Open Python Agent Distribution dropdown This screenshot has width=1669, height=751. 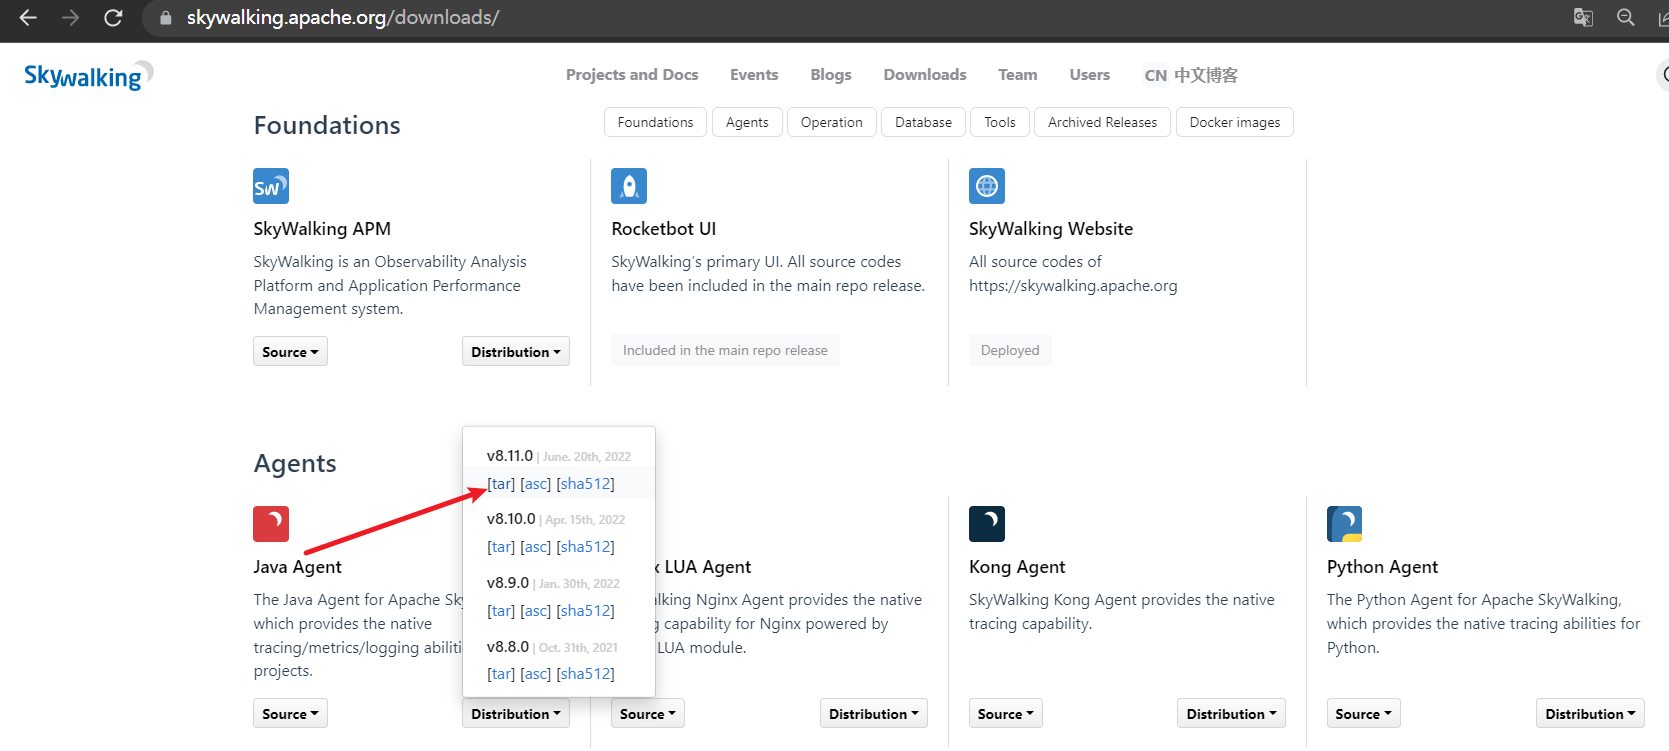pyautogui.click(x=1589, y=714)
